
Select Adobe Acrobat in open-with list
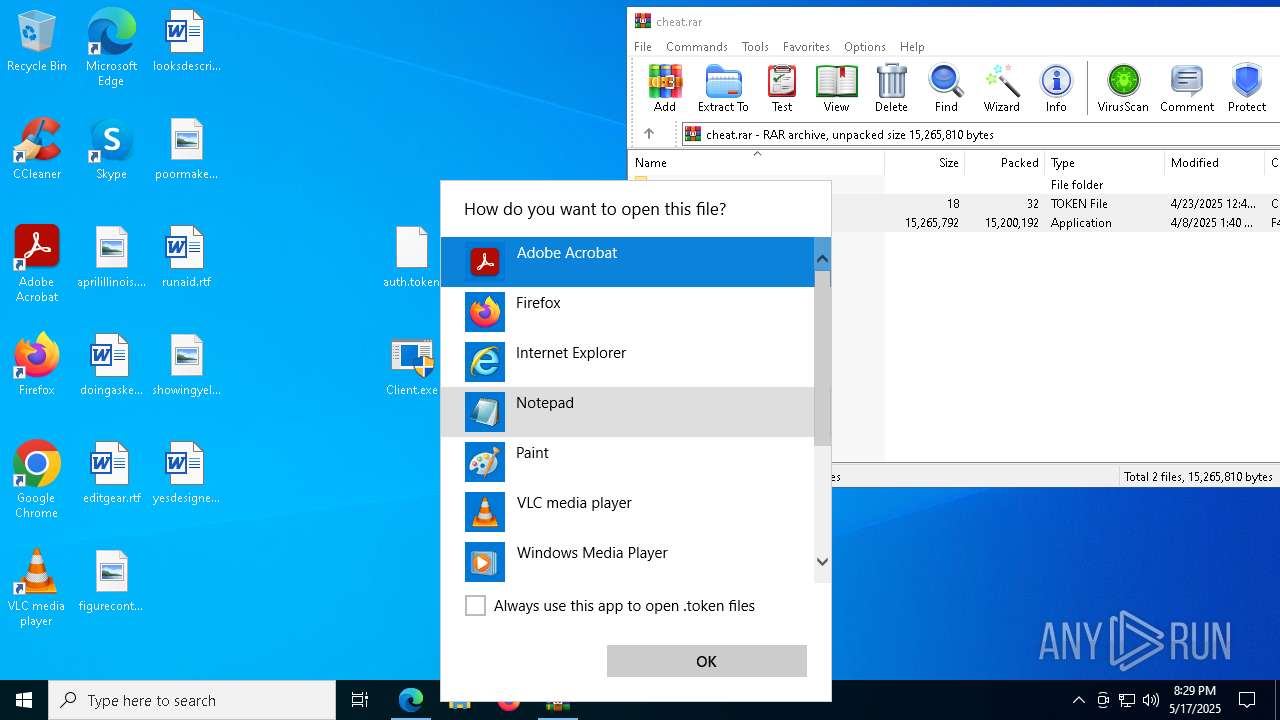pos(627,262)
